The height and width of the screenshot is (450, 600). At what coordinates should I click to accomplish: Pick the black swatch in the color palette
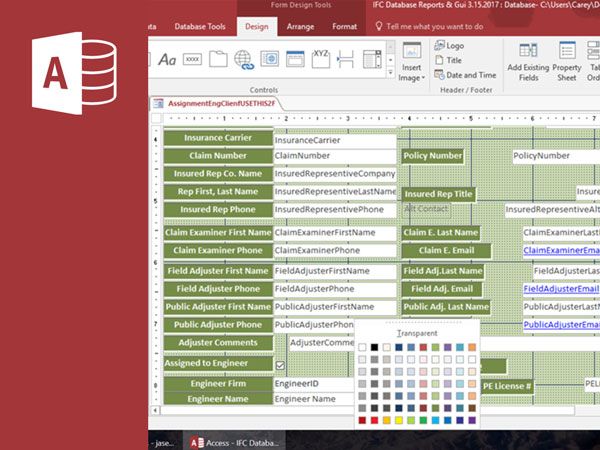tap(375, 347)
